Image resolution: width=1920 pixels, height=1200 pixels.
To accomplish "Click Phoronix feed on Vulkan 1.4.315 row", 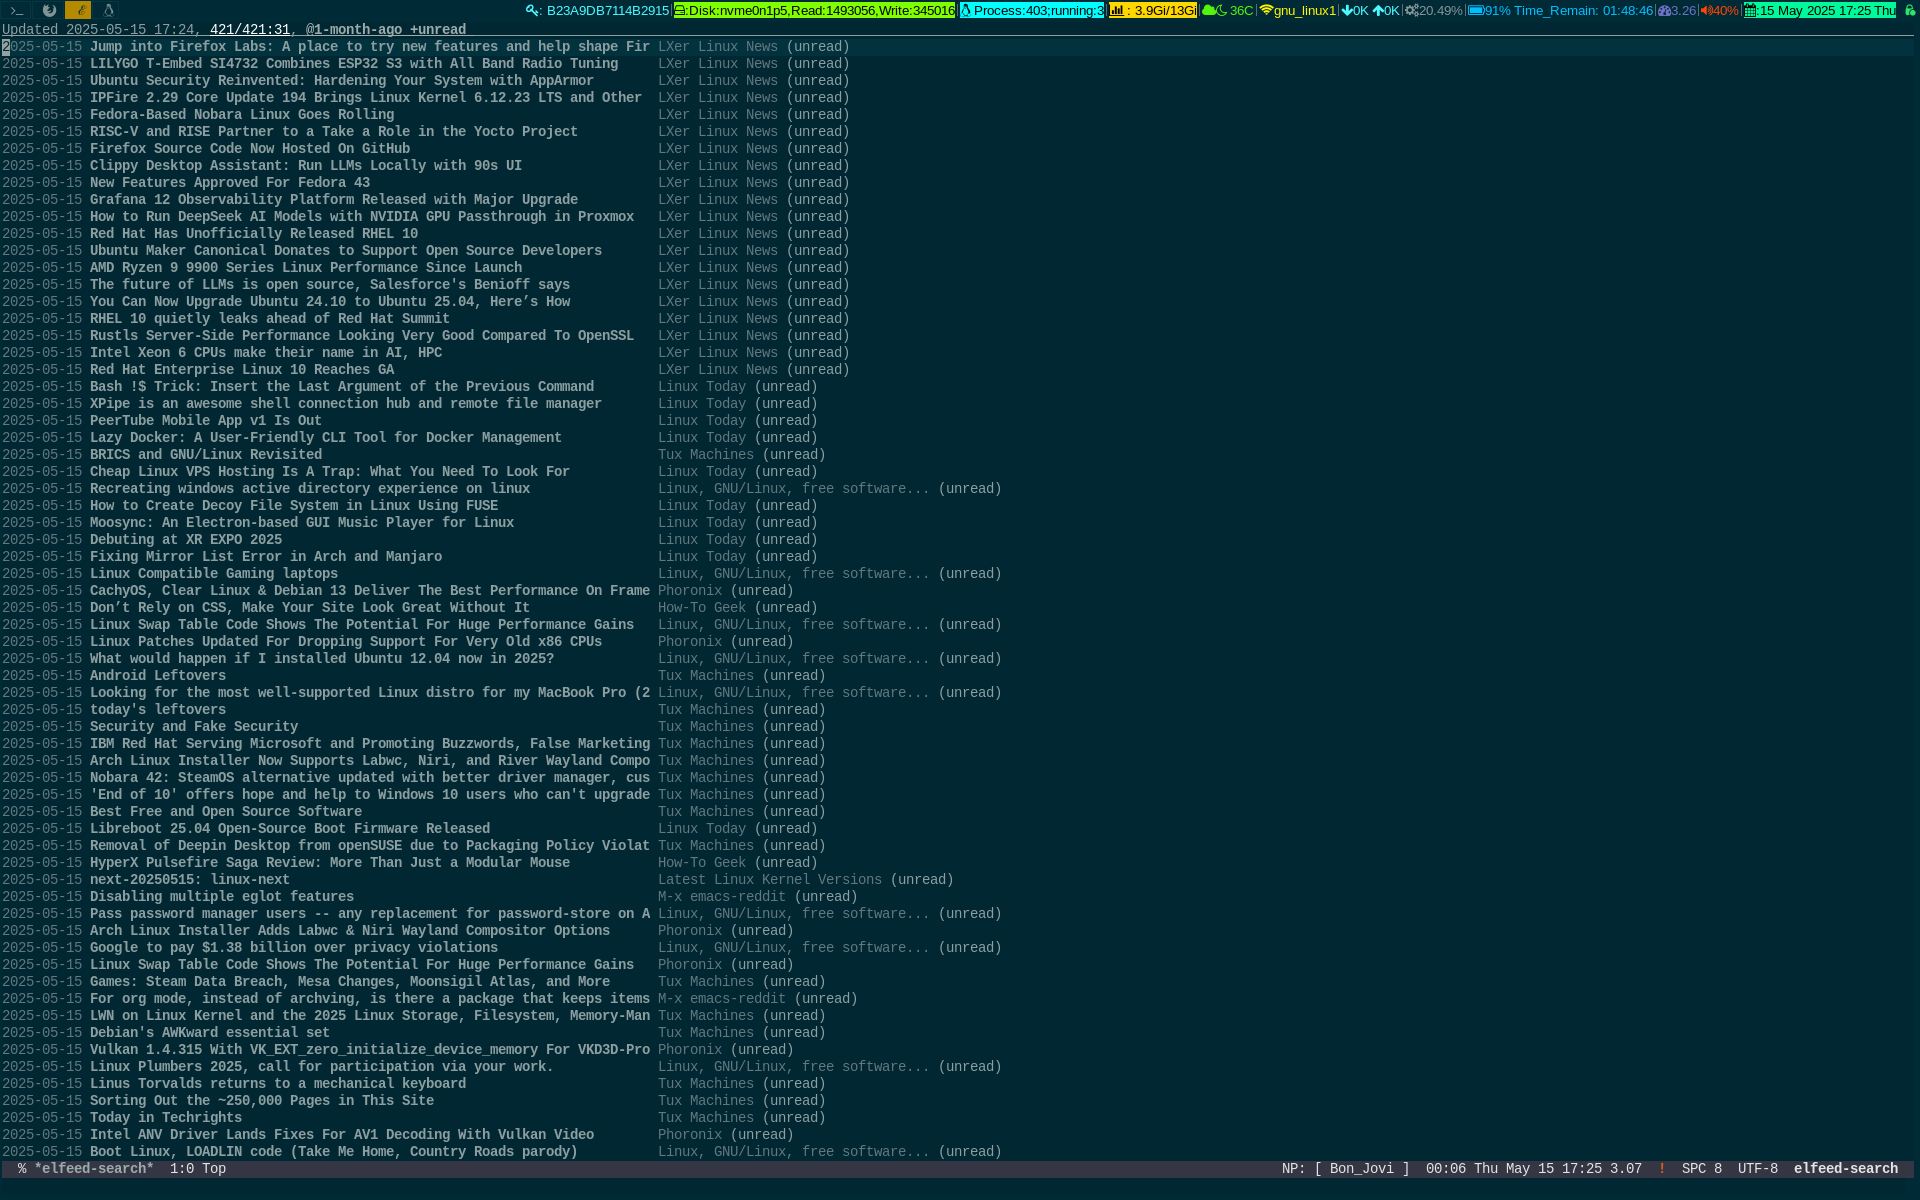I will 690,1050.
